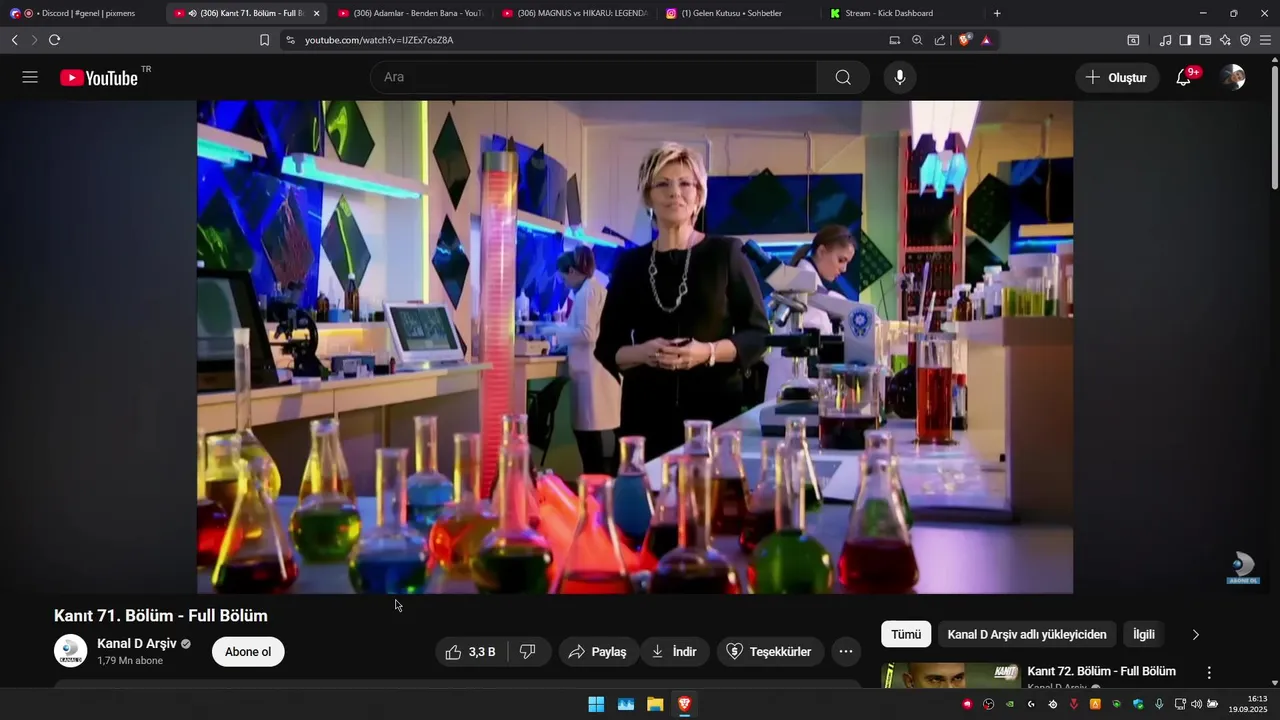This screenshot has width=1280, height=720.
Task: Share this page from the address bar
Action: pos(940,40)
